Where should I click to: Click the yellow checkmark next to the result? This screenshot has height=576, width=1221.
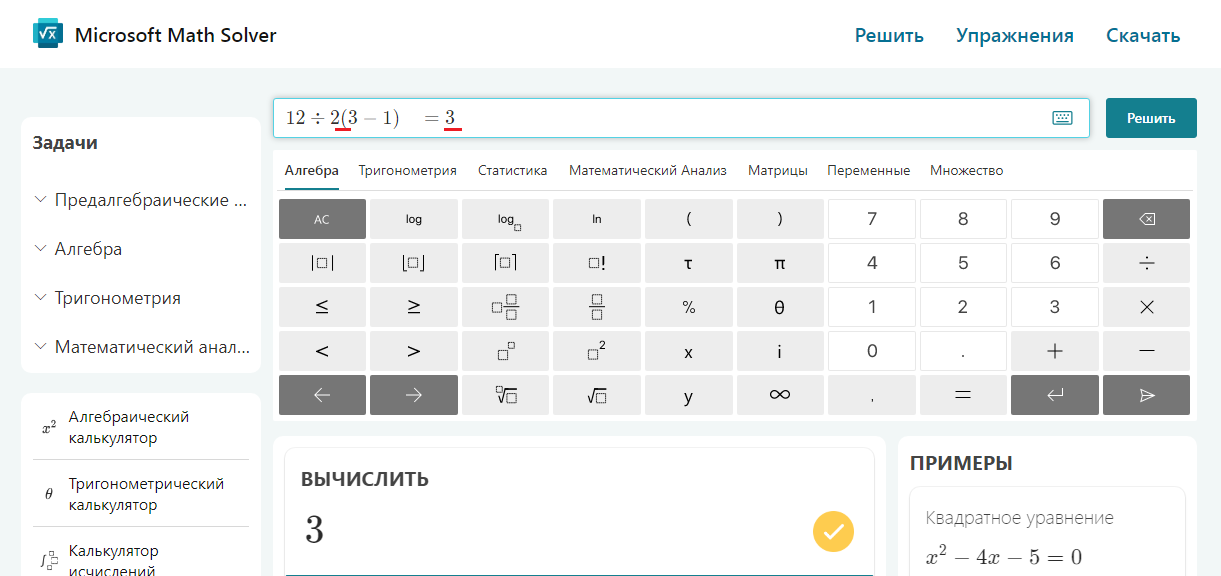click(x=833, y=531)
